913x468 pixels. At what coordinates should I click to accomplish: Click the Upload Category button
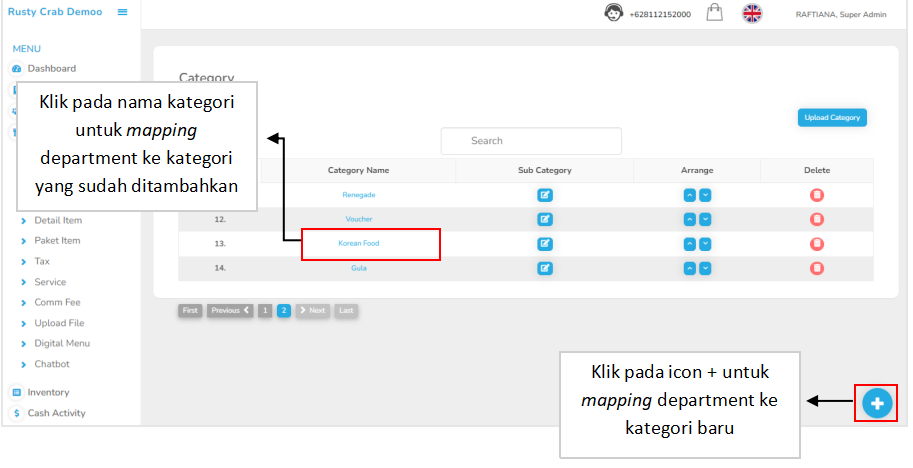click(x=832, y=117)
